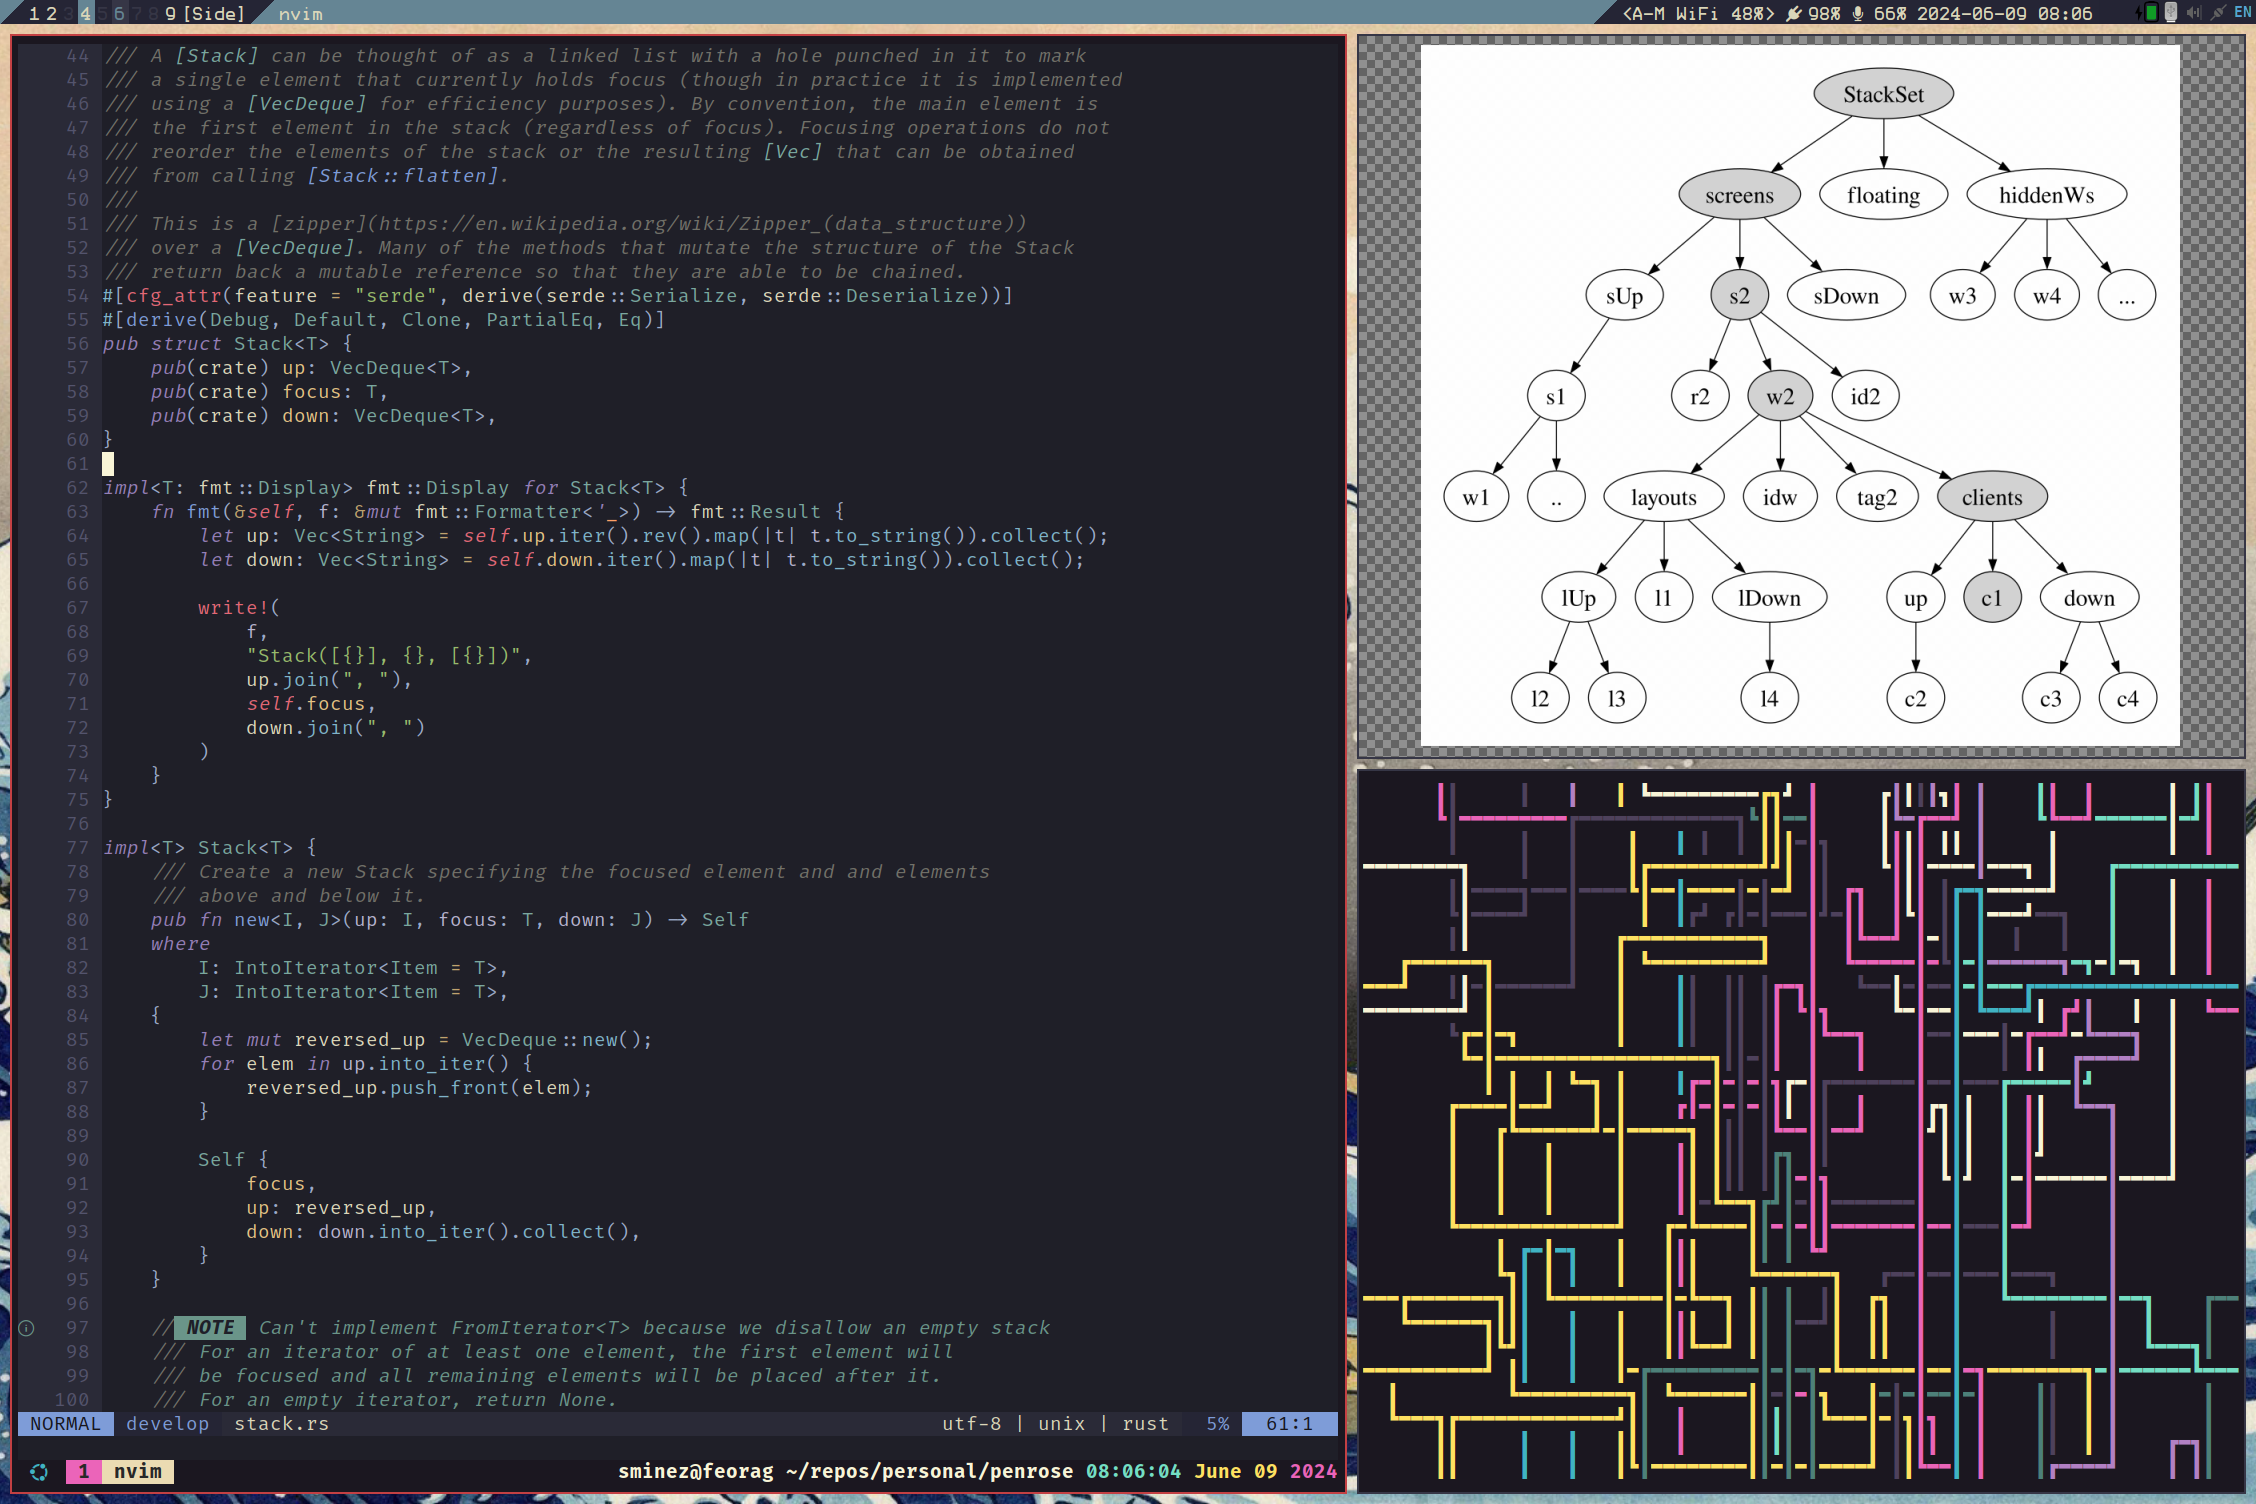Click the NOTE tag on line 97
This screenshot has height=1504, width=2256.
click(x=210, y=1328)
